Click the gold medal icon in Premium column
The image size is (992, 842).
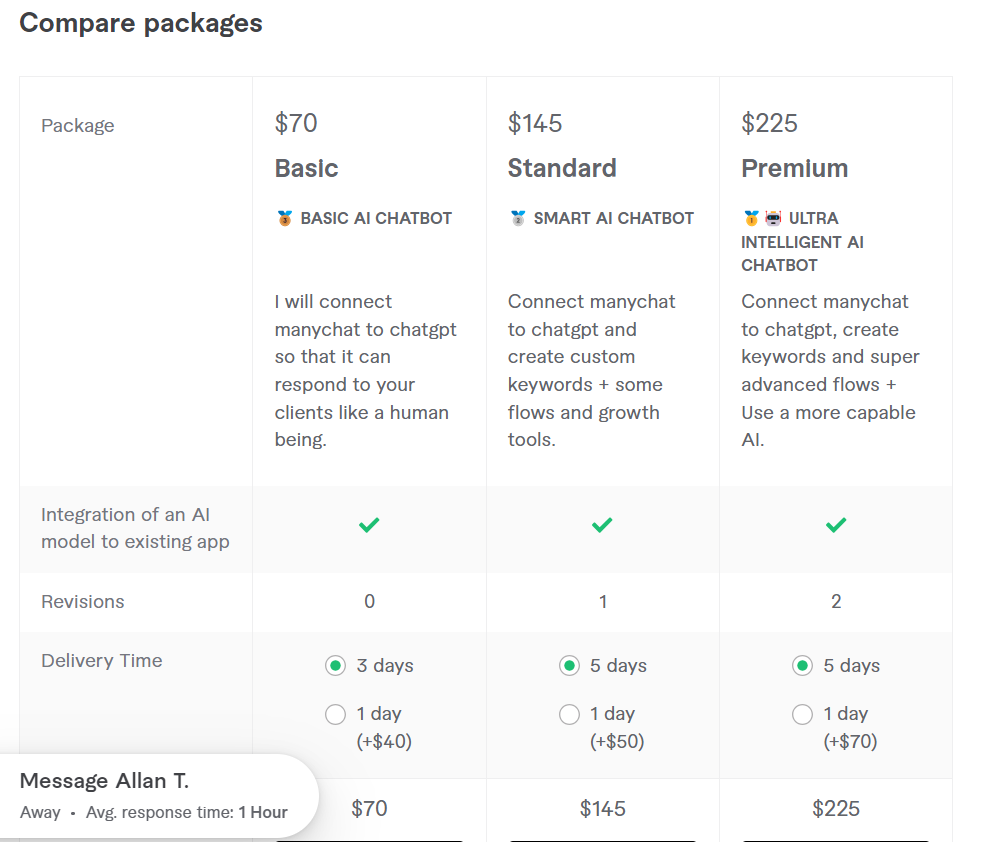coord(751,218)
